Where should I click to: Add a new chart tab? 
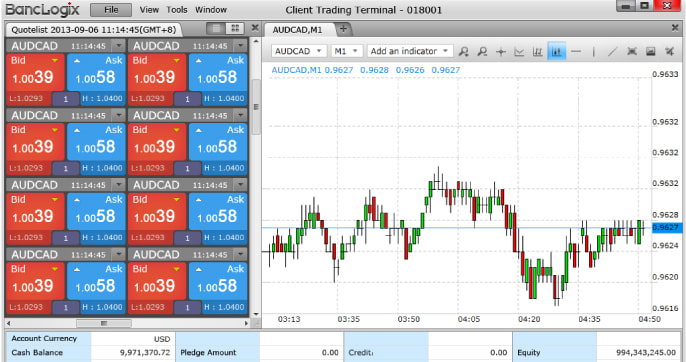[343, 29]
